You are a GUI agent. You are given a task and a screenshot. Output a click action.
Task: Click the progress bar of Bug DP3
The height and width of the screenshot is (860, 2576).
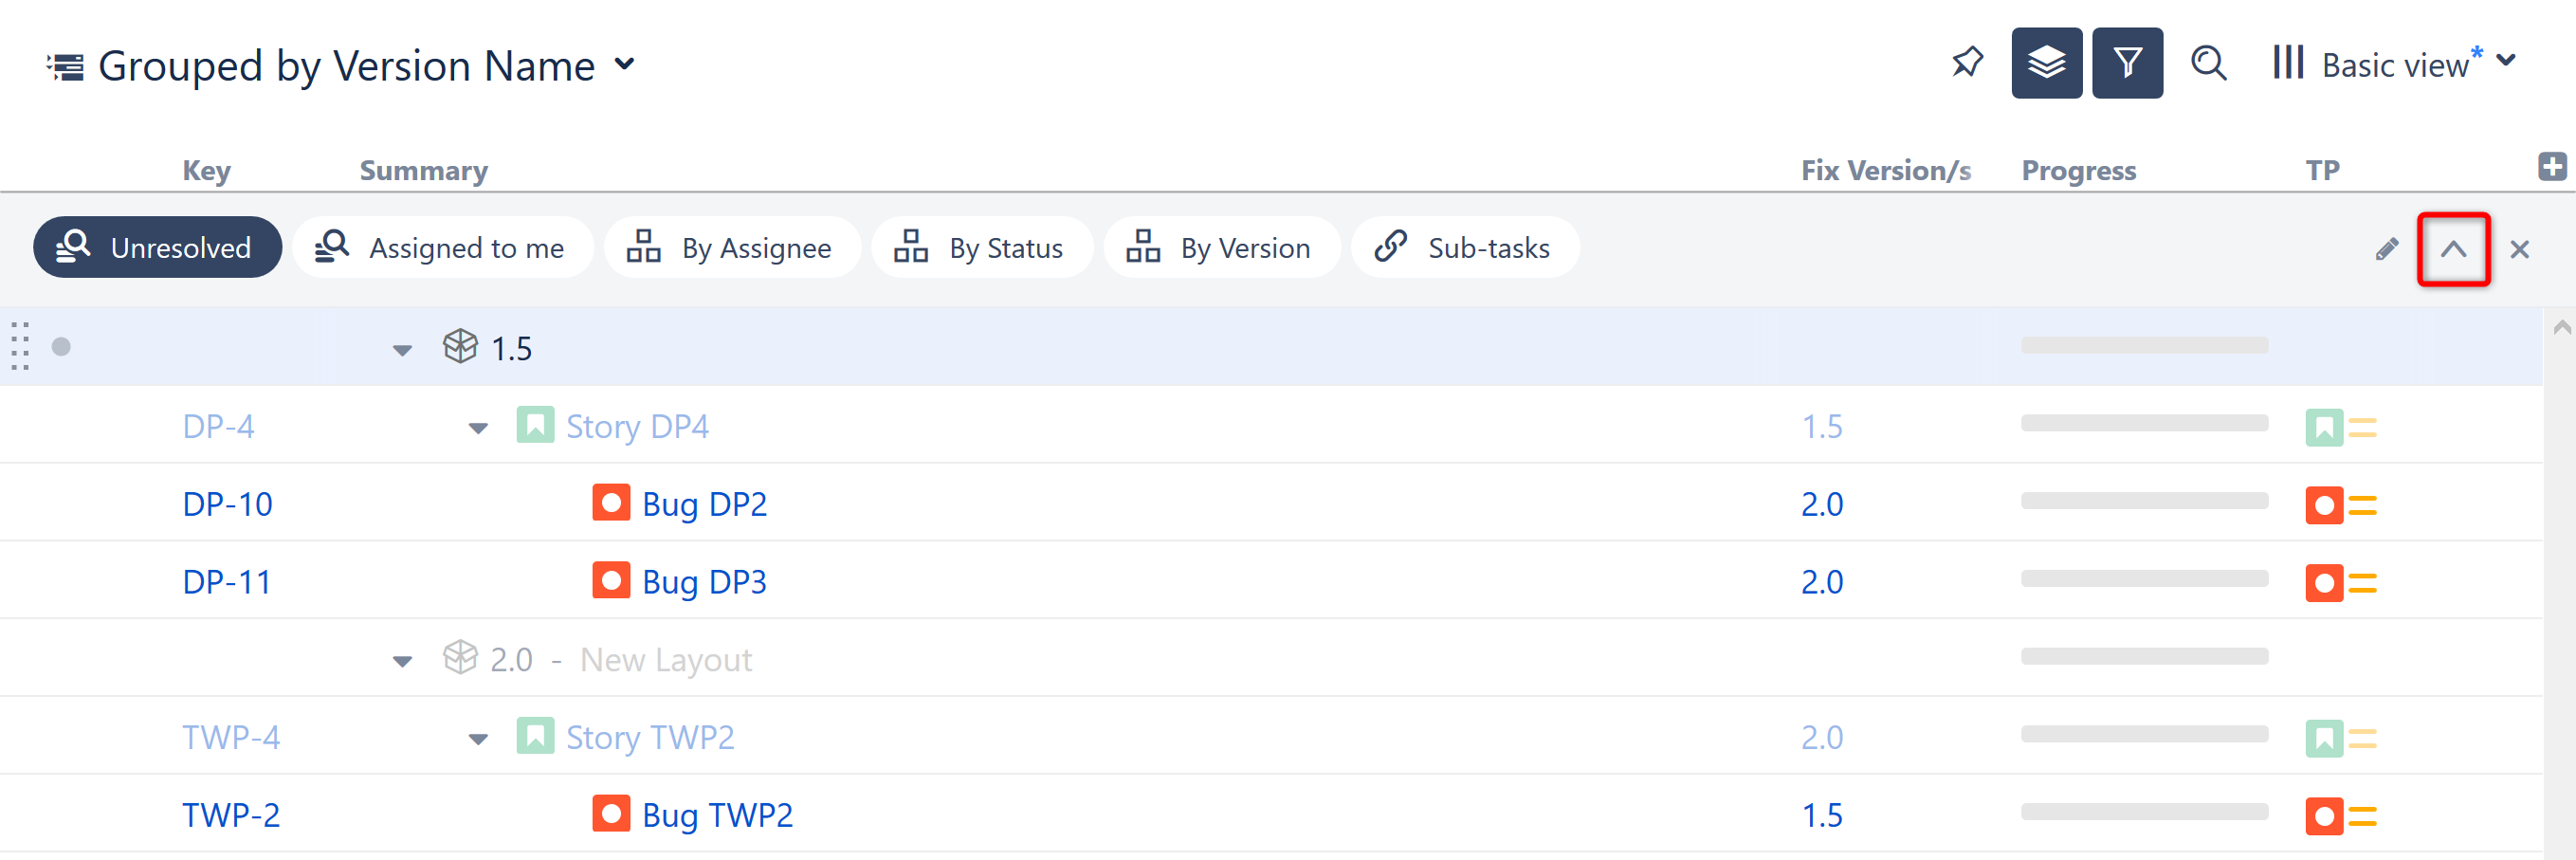click(x=2143, y=579)
